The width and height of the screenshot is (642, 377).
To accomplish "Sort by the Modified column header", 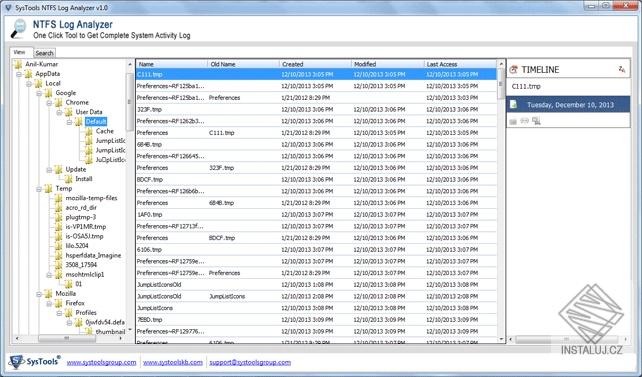I will point(387,64).
